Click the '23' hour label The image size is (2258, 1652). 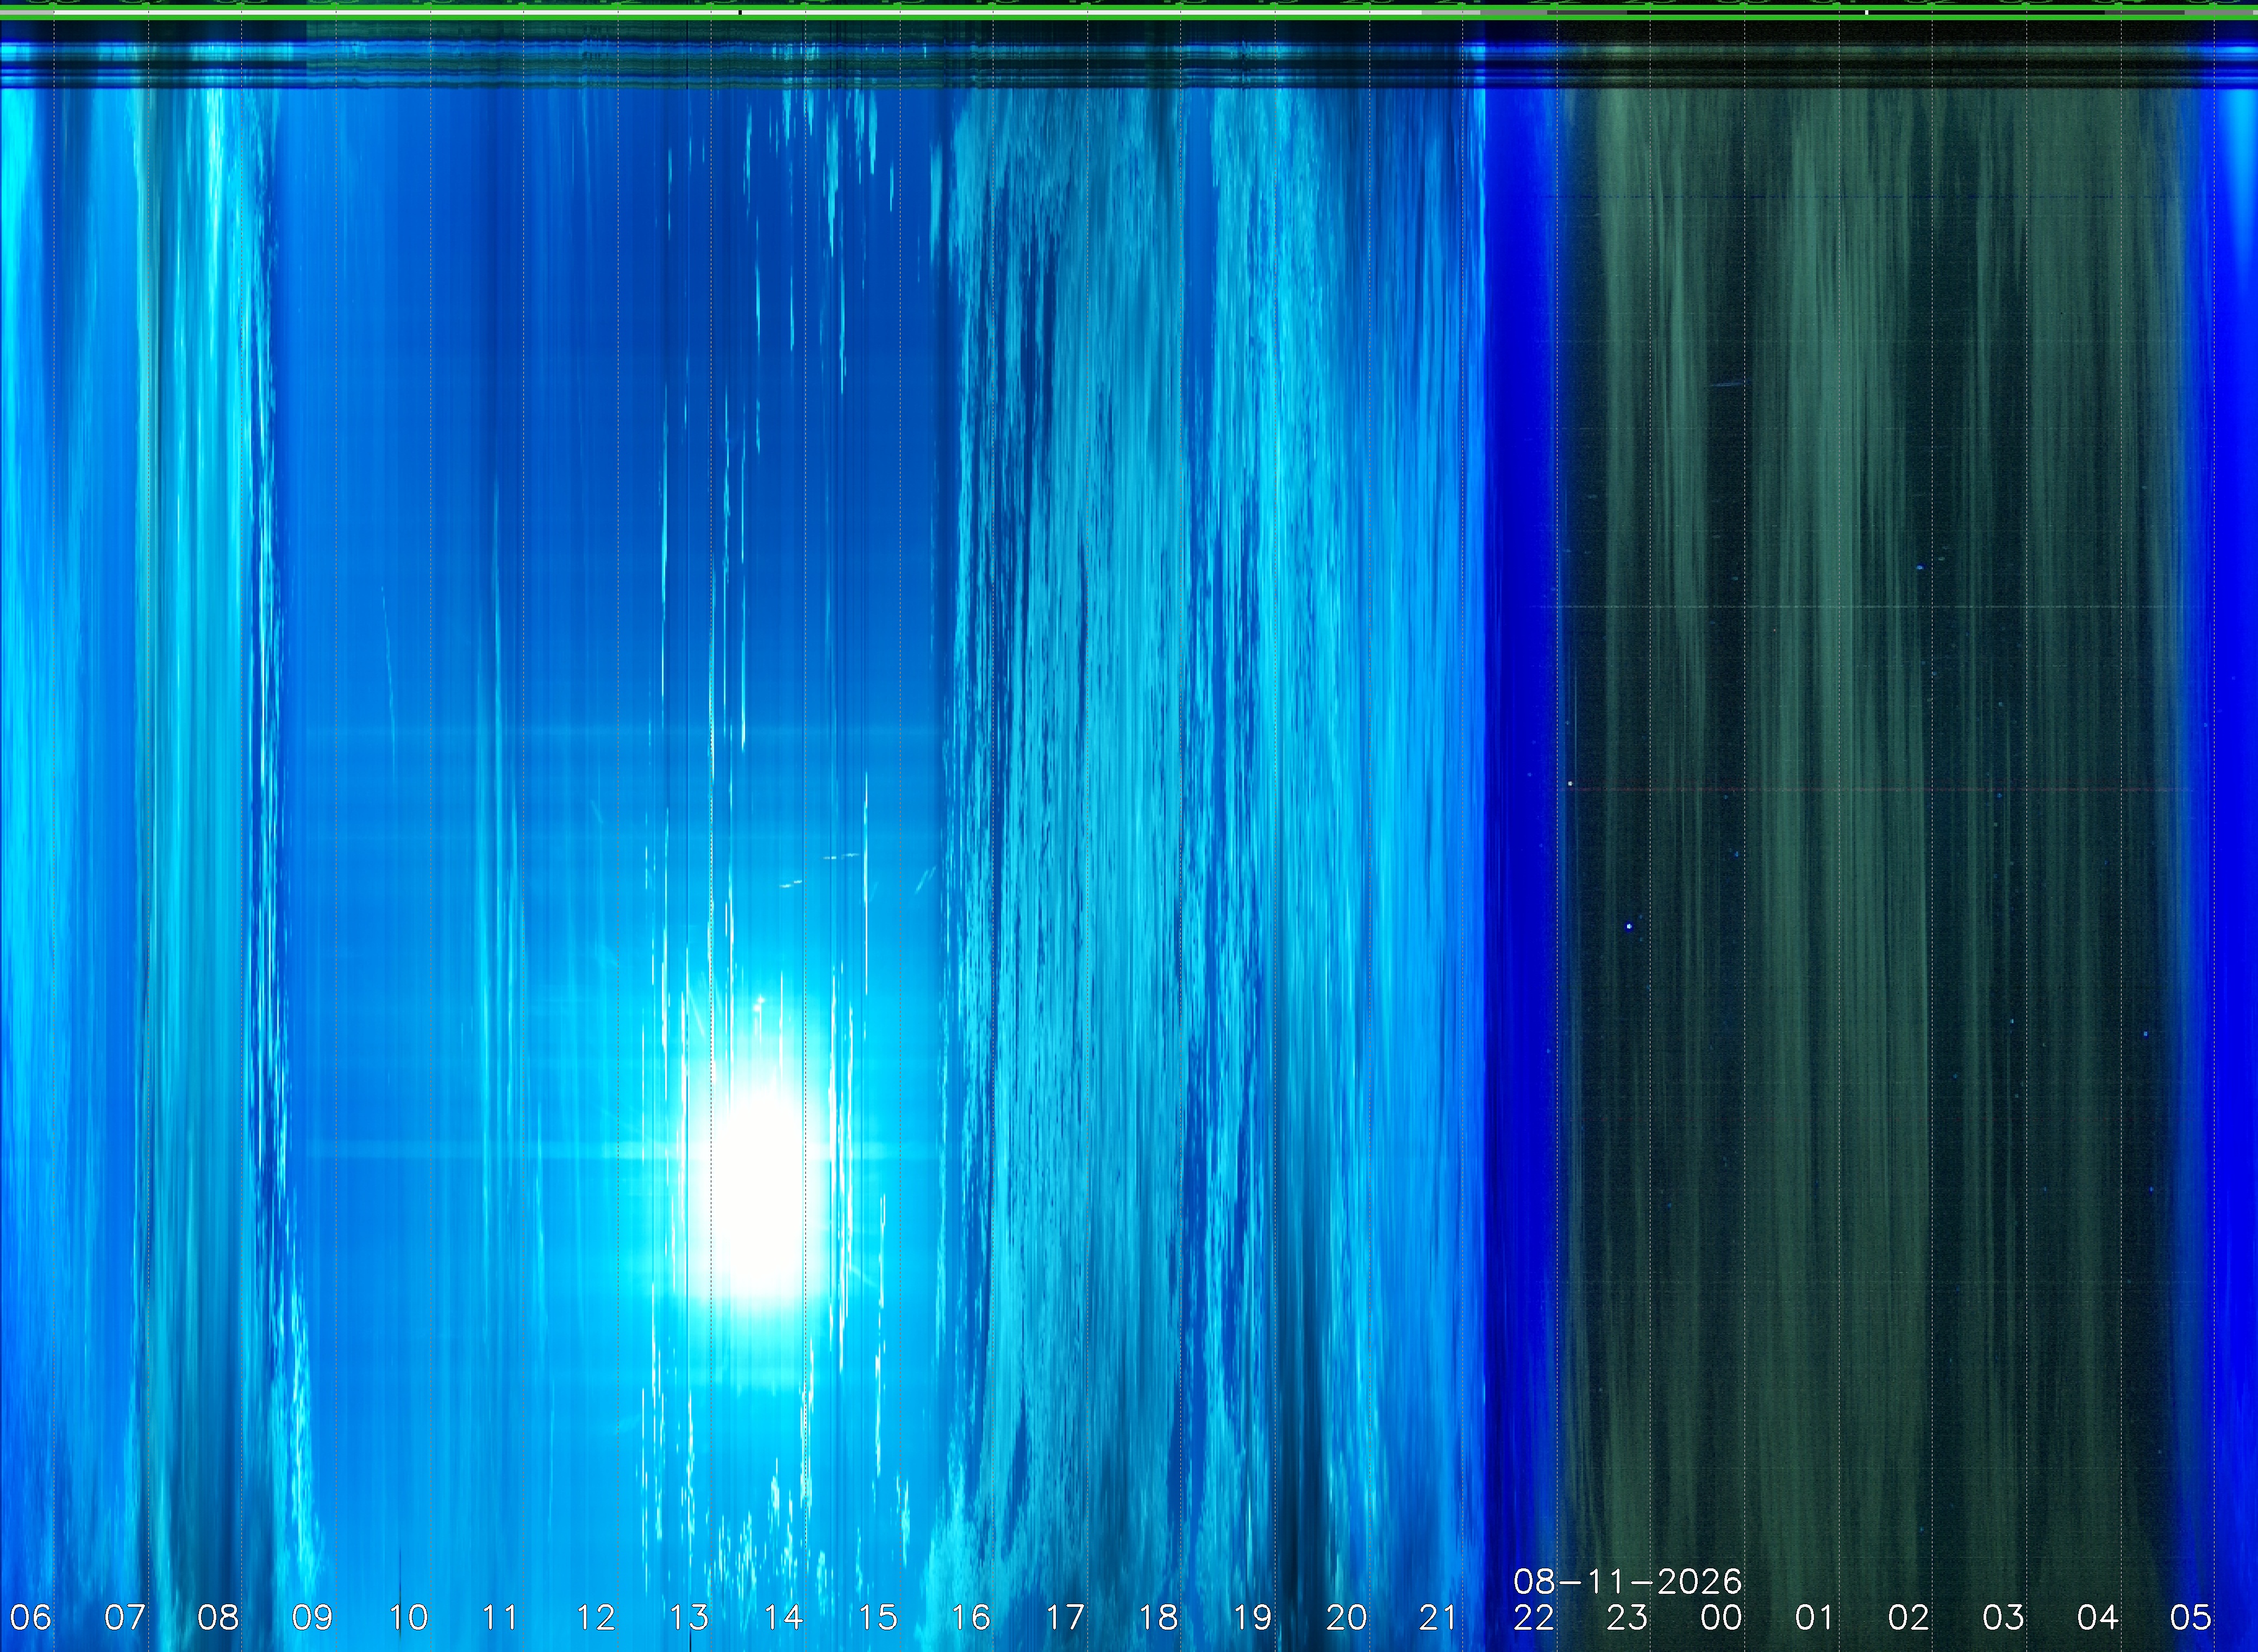pyautogui.click(x=1628, y=1617)
